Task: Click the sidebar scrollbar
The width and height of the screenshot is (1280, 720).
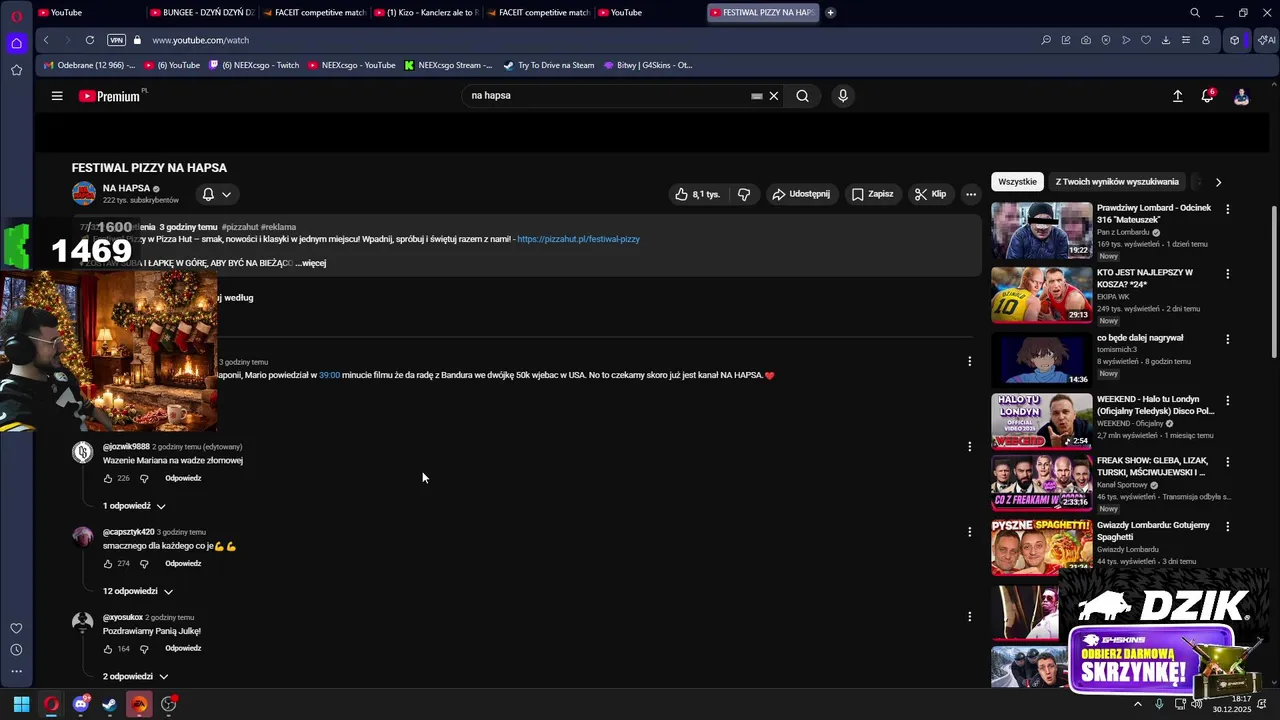Action: click(x=1274, y=280)
